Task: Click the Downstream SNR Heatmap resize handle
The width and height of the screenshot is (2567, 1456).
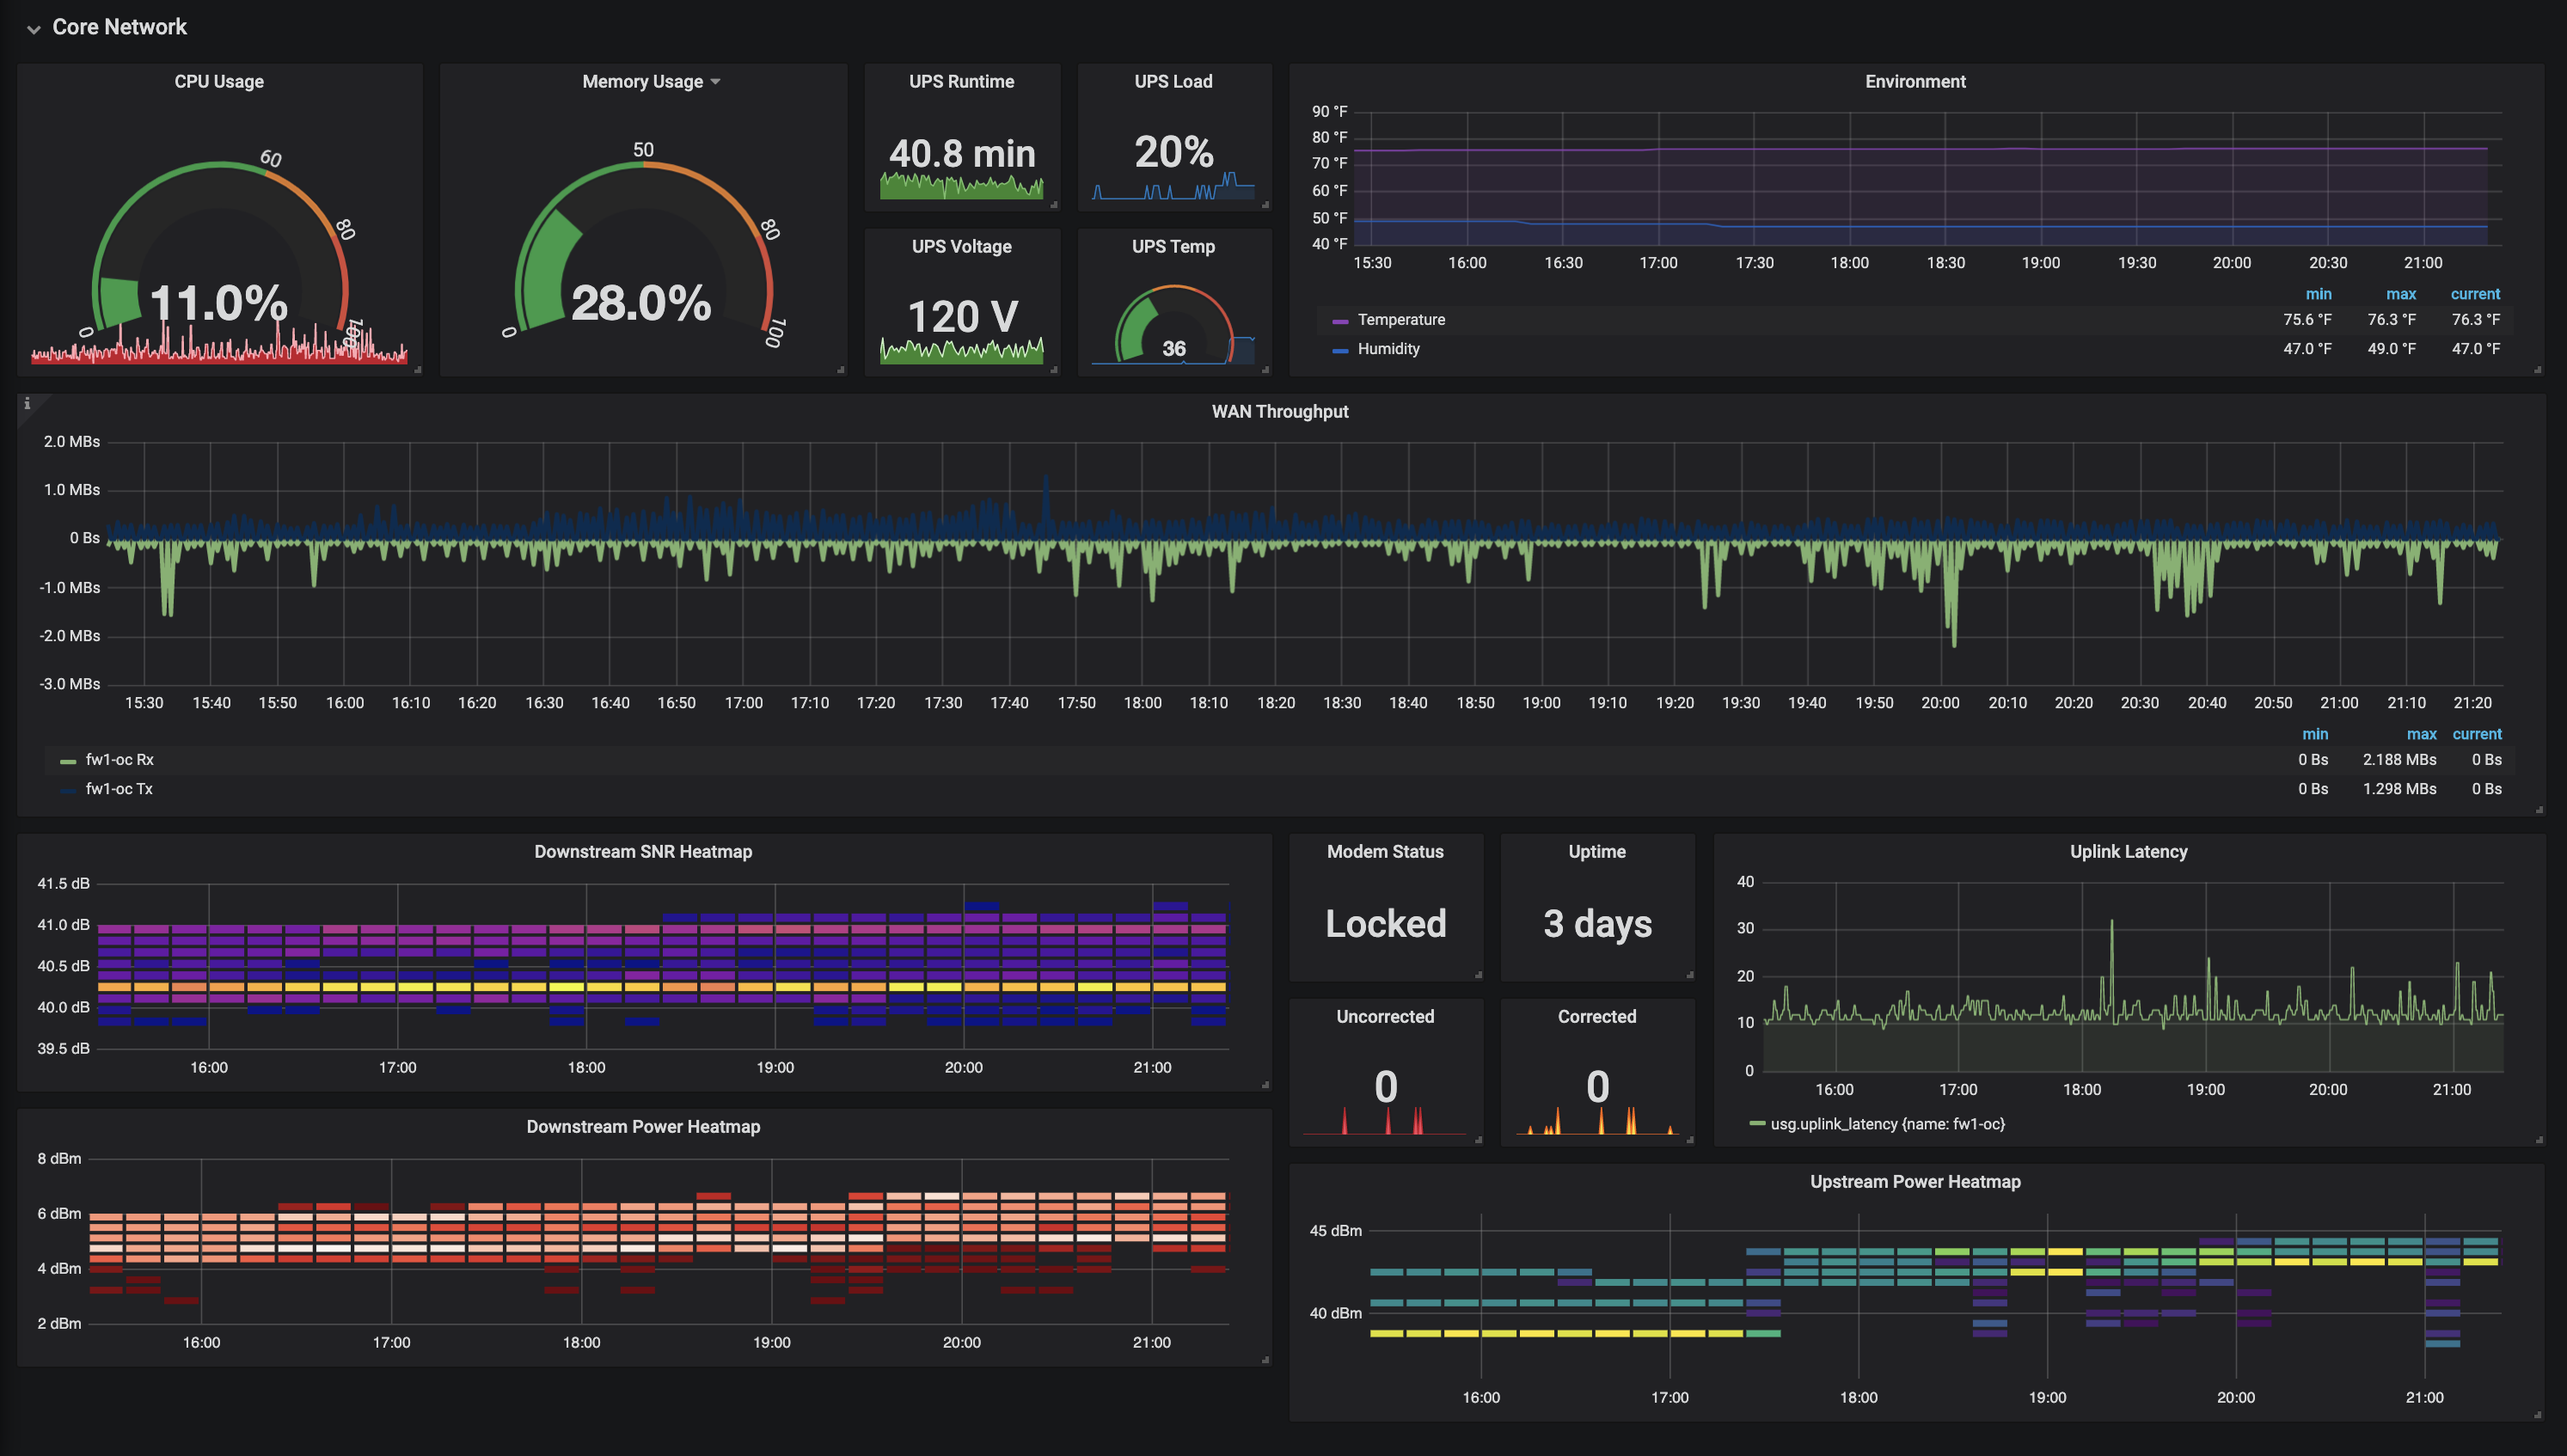Action: pos(1265,1085)
